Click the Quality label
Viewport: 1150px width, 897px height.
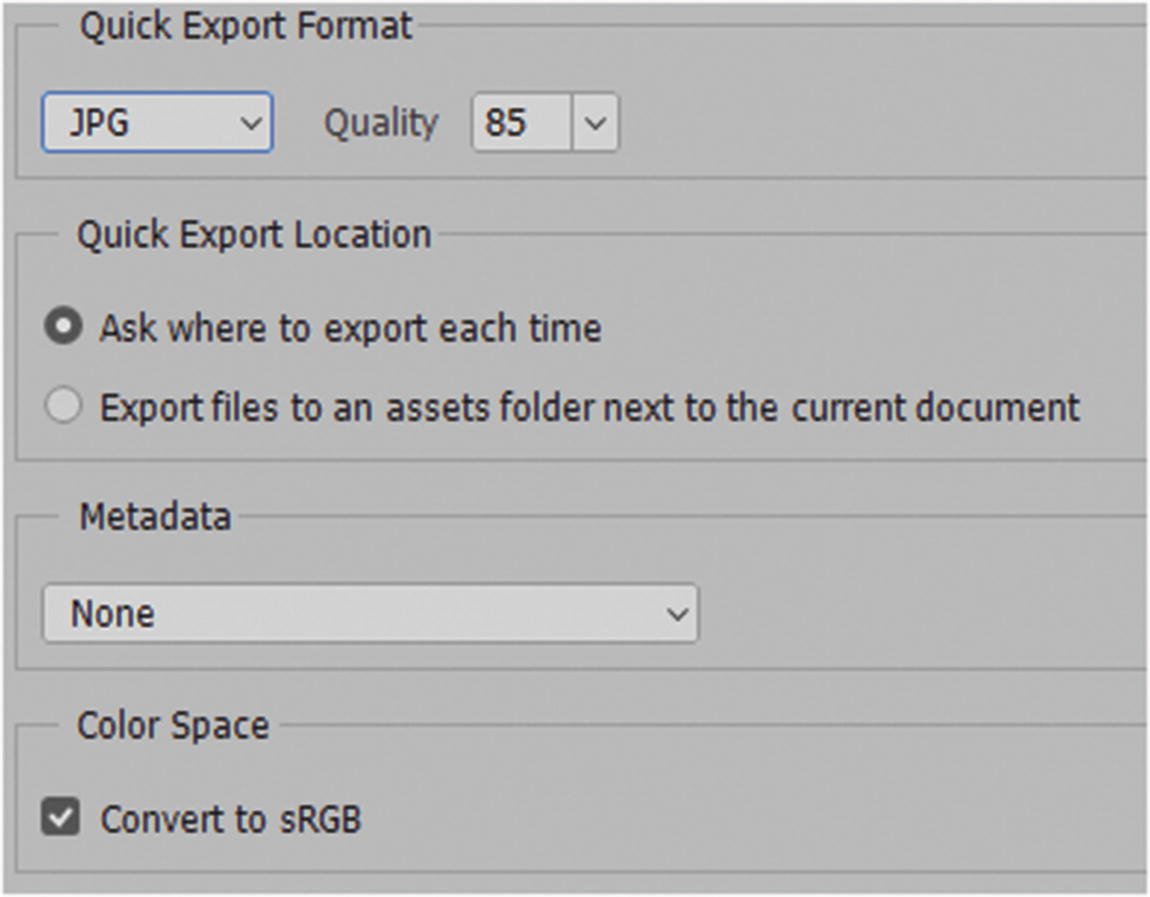coord(381,123)
